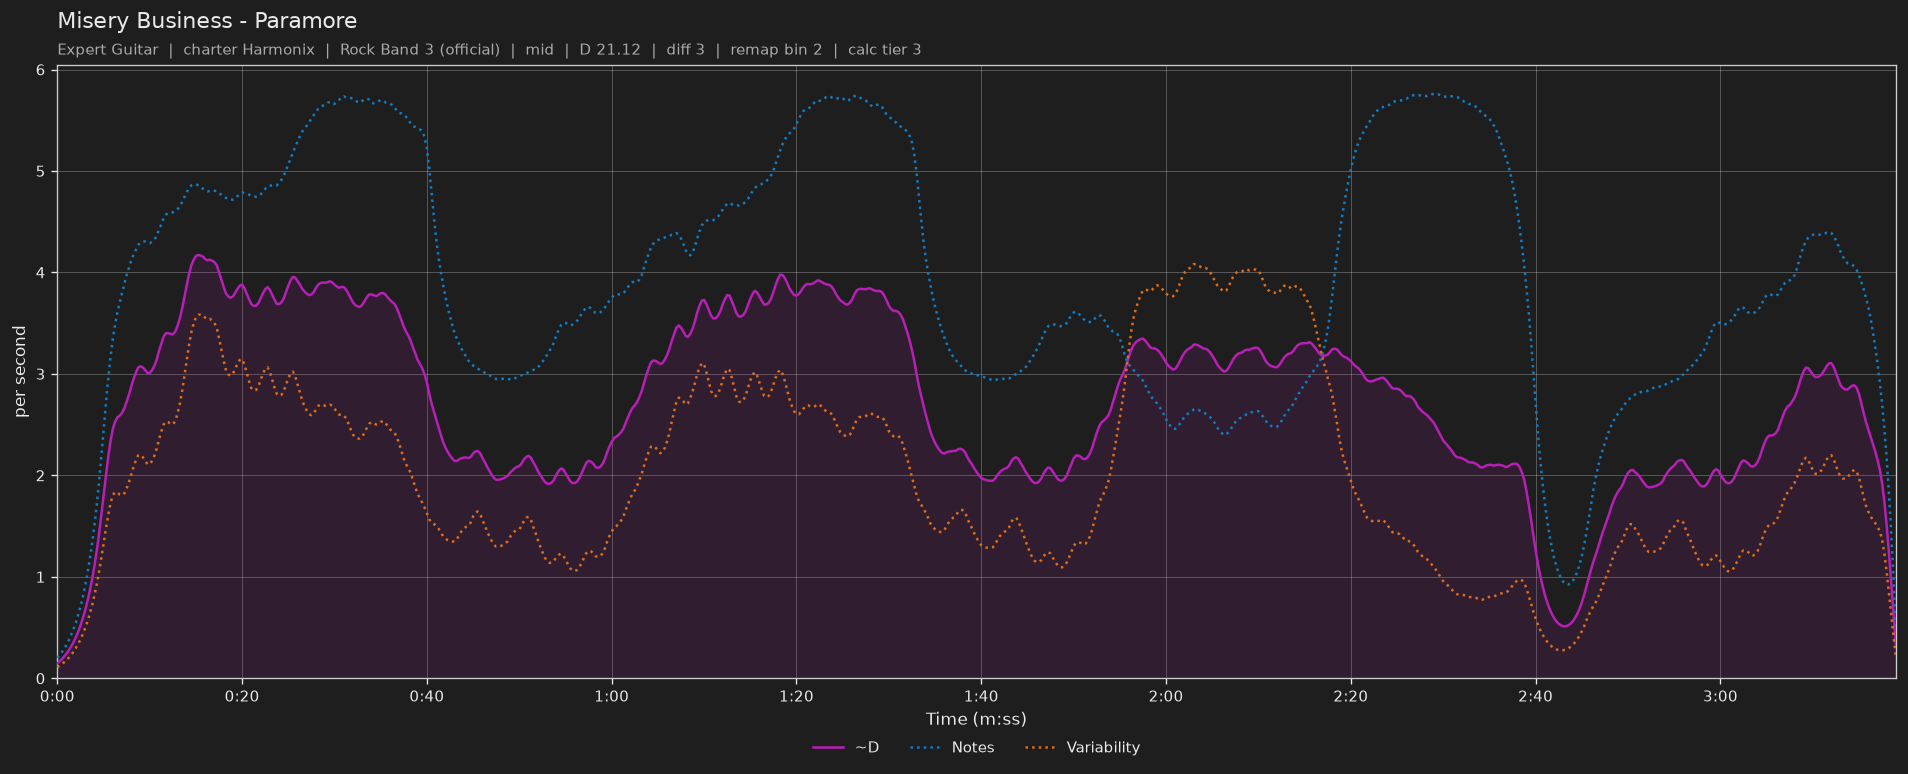The width and height of the screenshot is (1908, 774).
Task: Click the y-axis tick label "1"
Action: pyautogui.click(x=41, y=578)
